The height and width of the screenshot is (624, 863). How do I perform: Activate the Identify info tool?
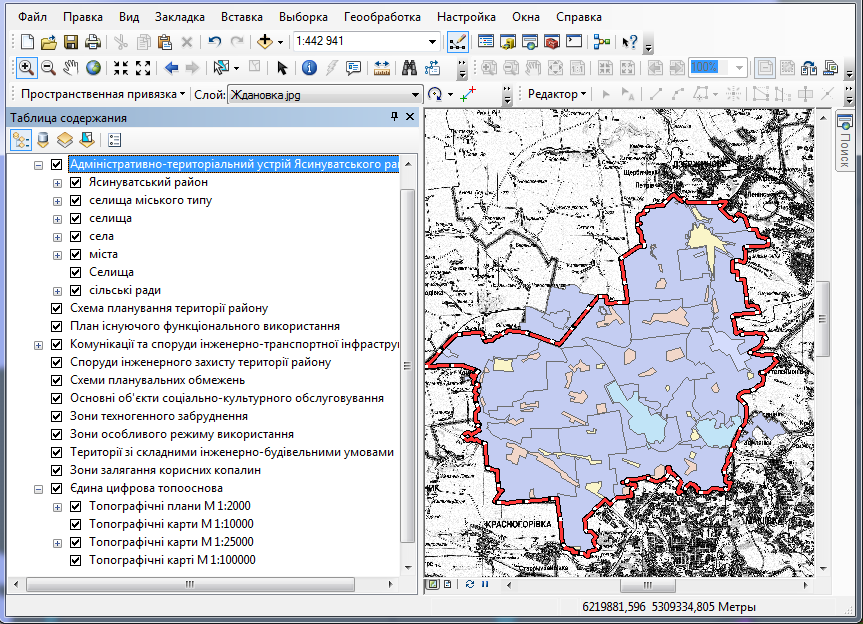(x=309, y=68)
